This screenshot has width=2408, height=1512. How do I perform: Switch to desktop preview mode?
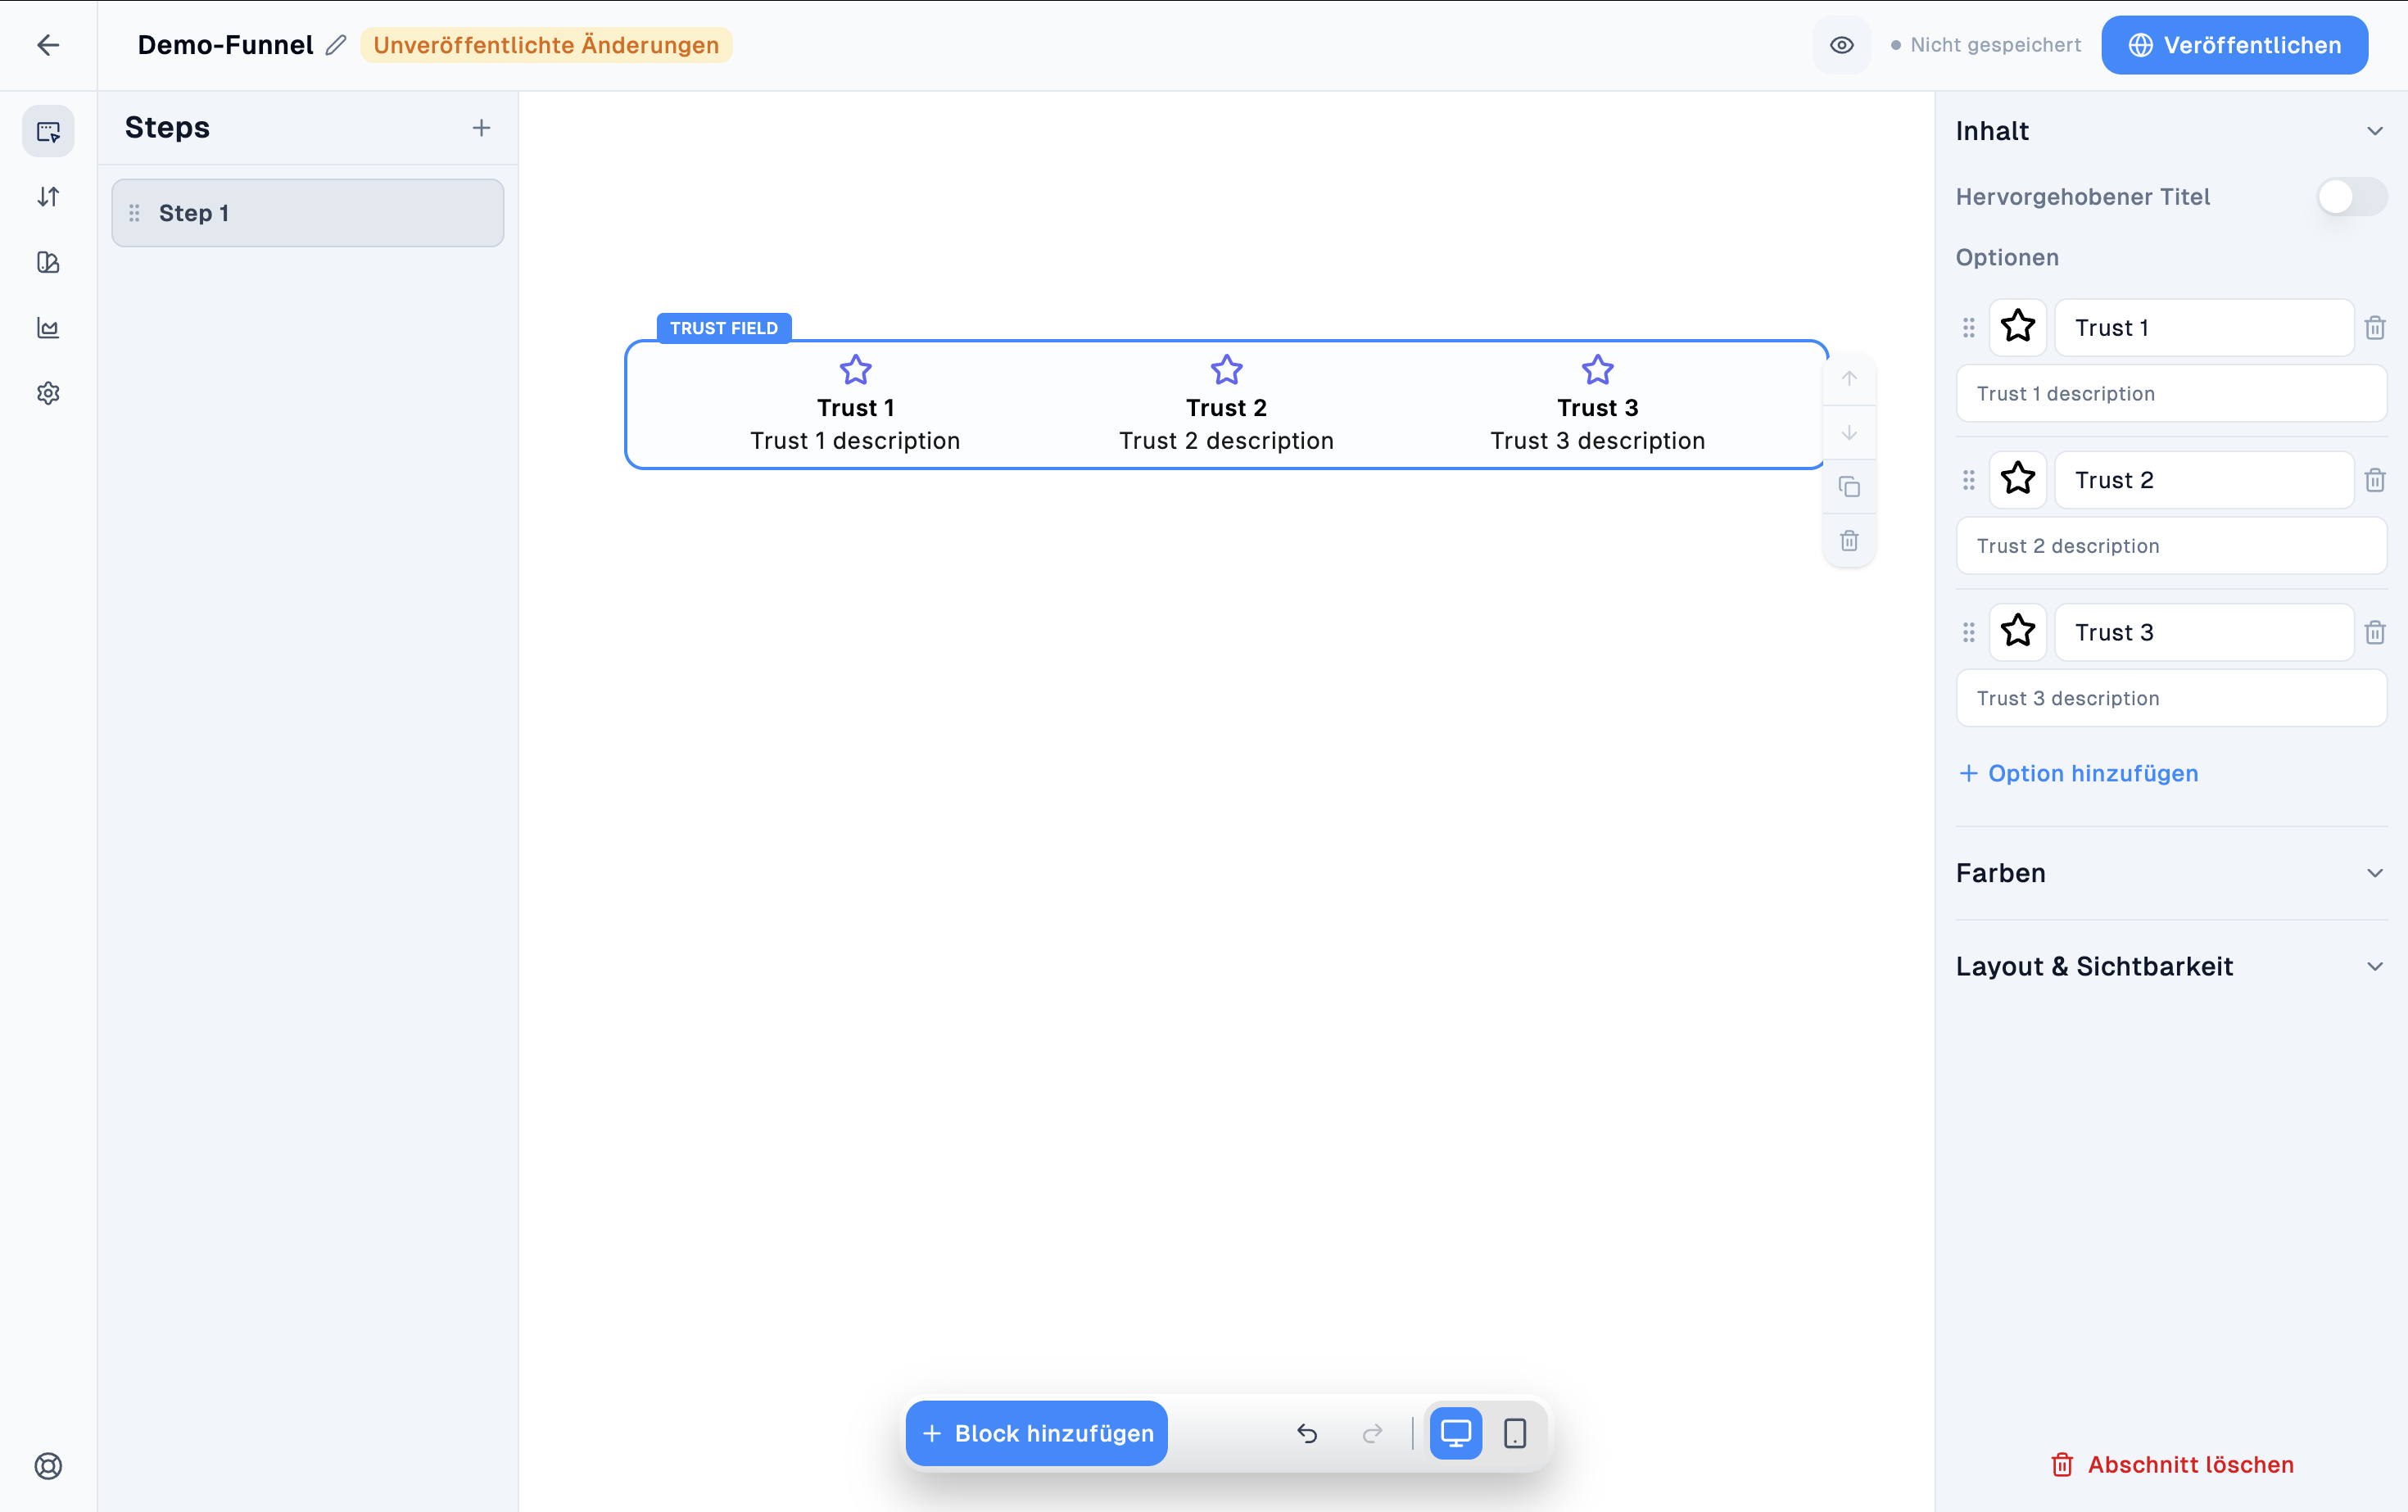click(x=1455, y=1433)
